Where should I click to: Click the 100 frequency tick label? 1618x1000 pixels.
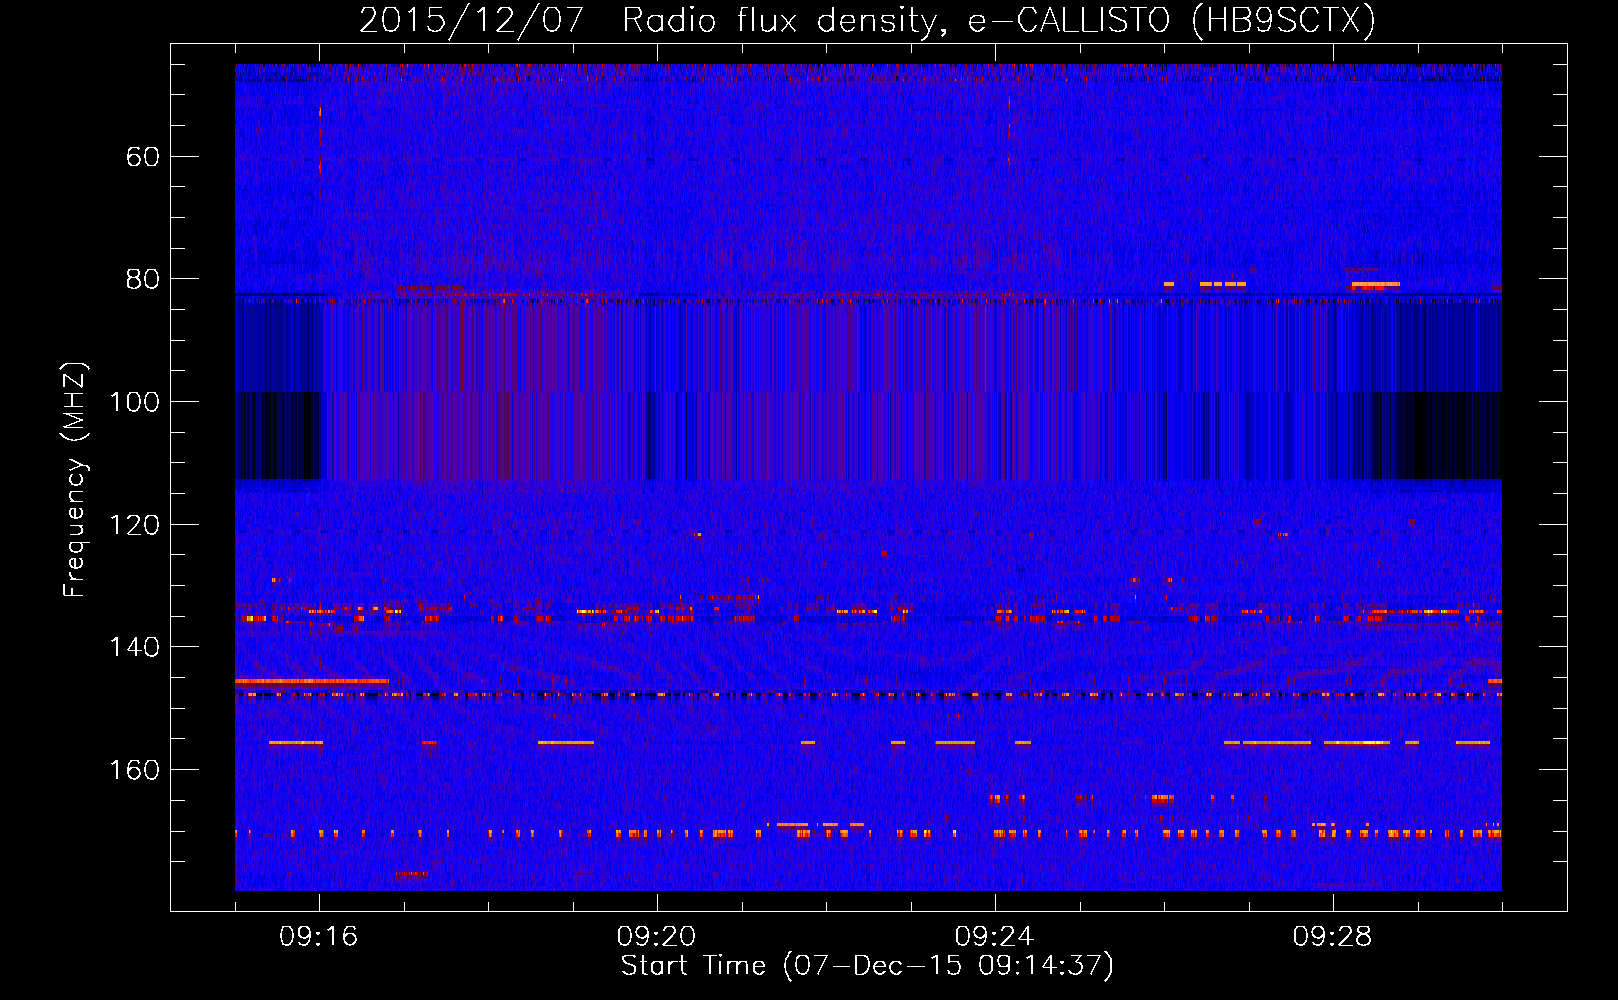[x=134, y=402]
